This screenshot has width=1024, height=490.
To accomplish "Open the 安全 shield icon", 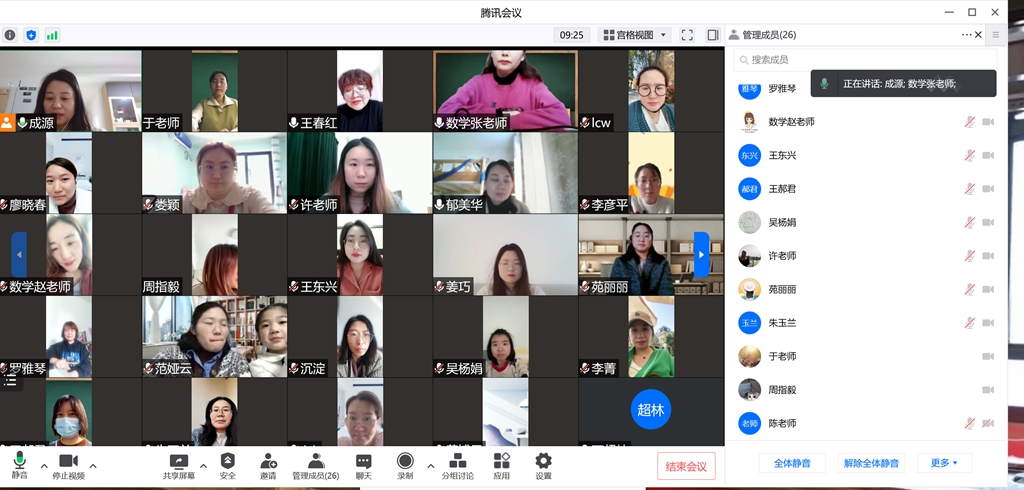I will pyautogui.click(x=228, y=461).
